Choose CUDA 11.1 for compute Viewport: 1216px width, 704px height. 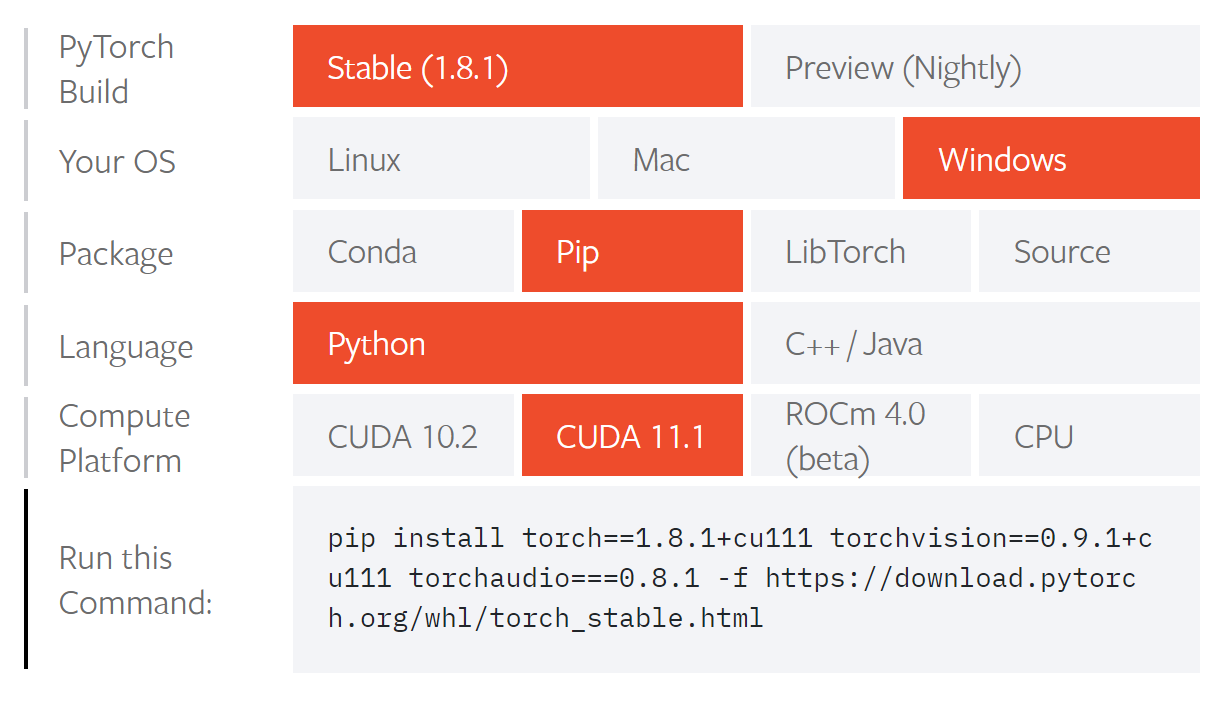pos(632,435)
